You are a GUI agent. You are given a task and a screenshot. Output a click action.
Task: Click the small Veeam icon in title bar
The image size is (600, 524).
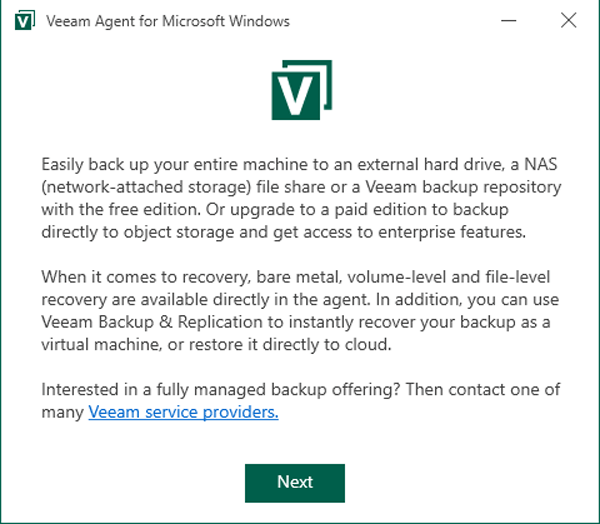pos(25,20)
